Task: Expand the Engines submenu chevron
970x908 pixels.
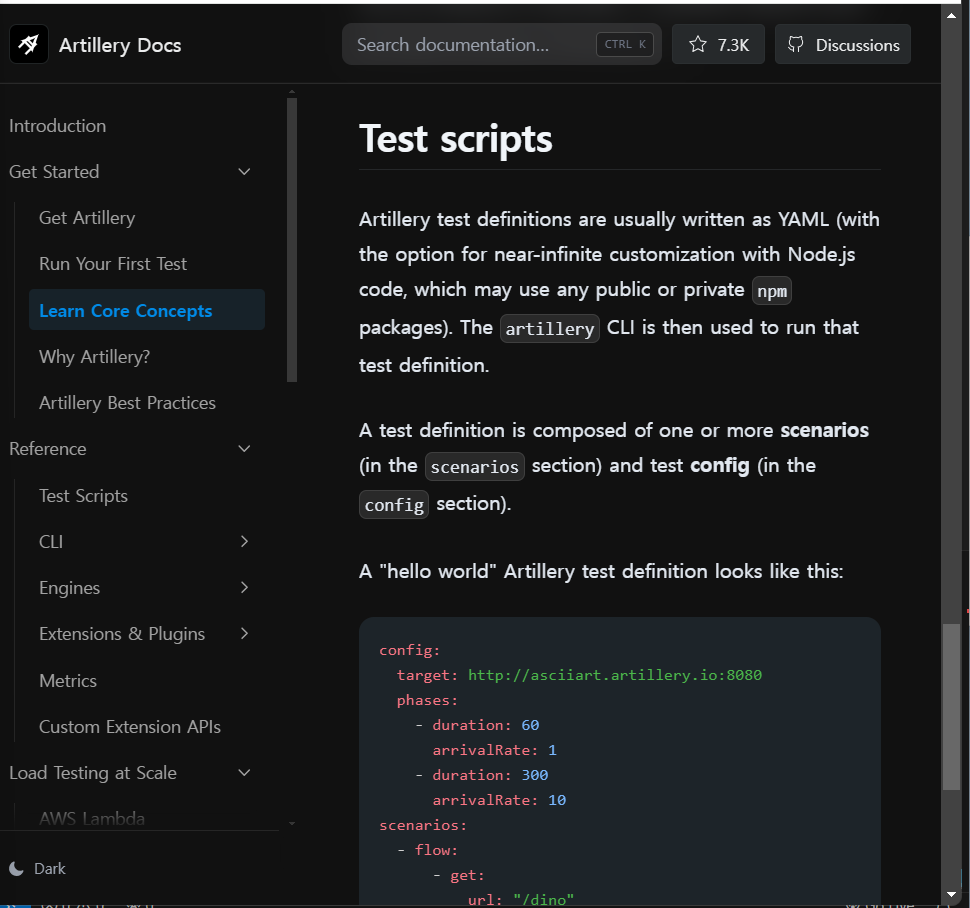Action: coord(244,588)
